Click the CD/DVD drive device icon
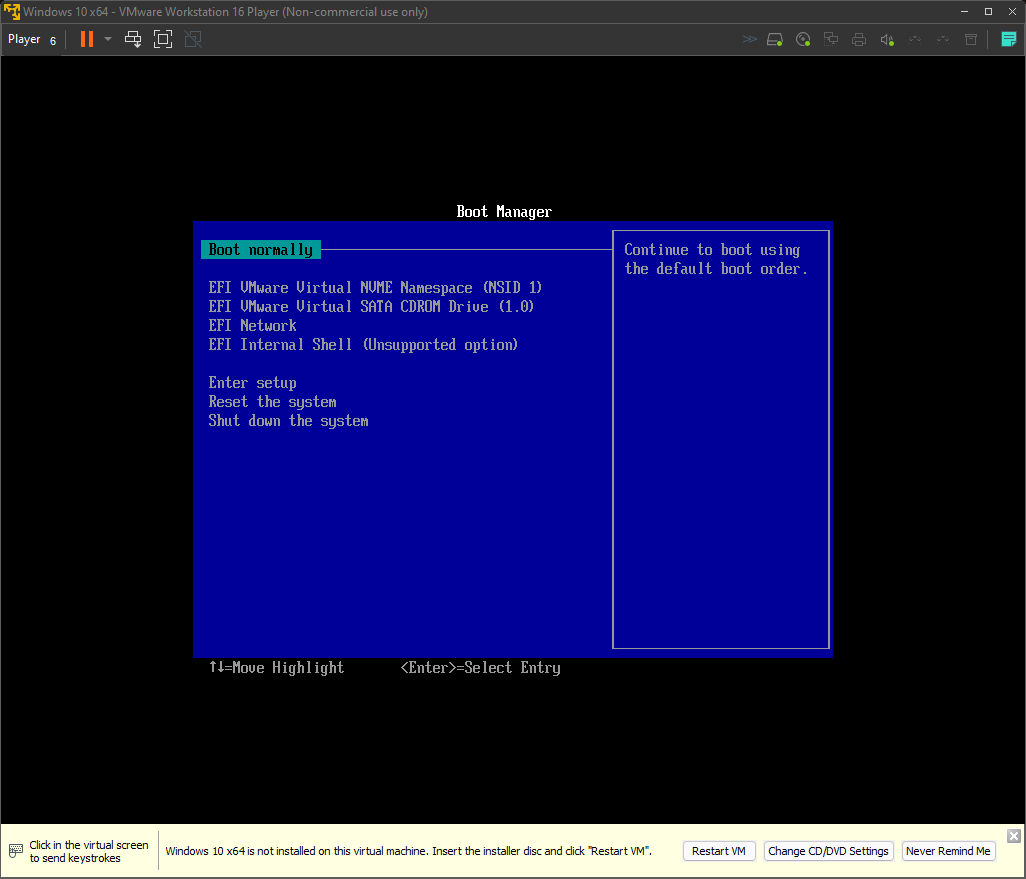Viewport: 1026px width, 879px height. [803, 40]
